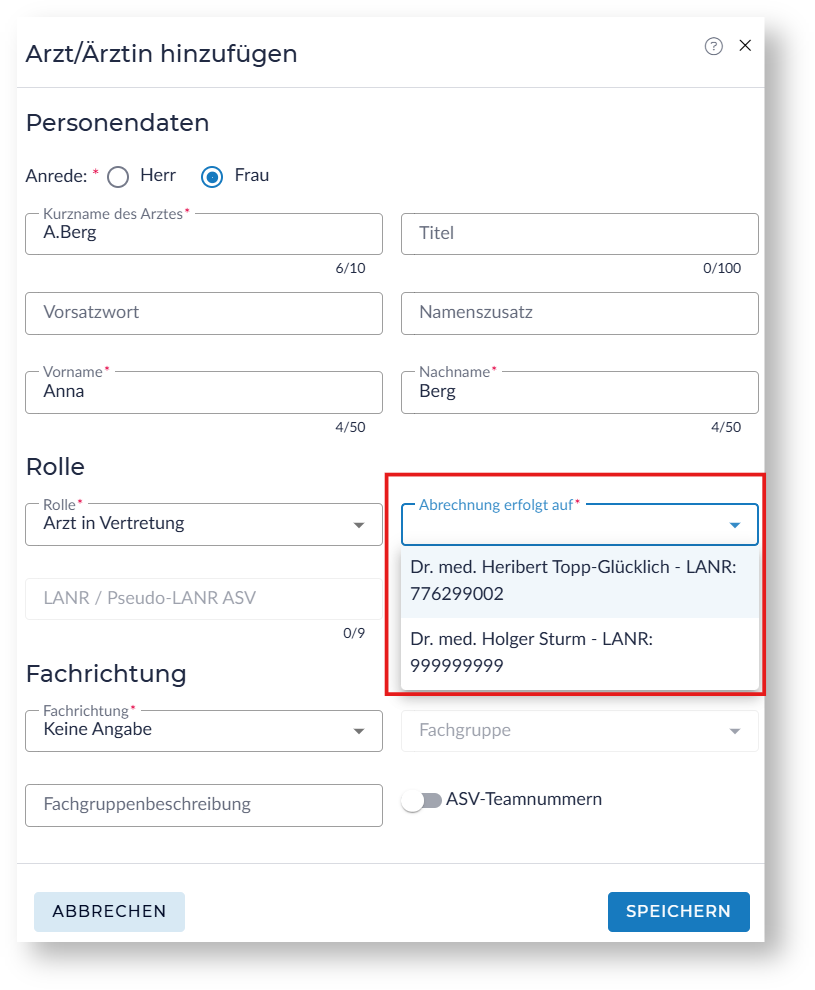Select the Herr radio button
Screen dimensions: 815x990
[118, 177]
